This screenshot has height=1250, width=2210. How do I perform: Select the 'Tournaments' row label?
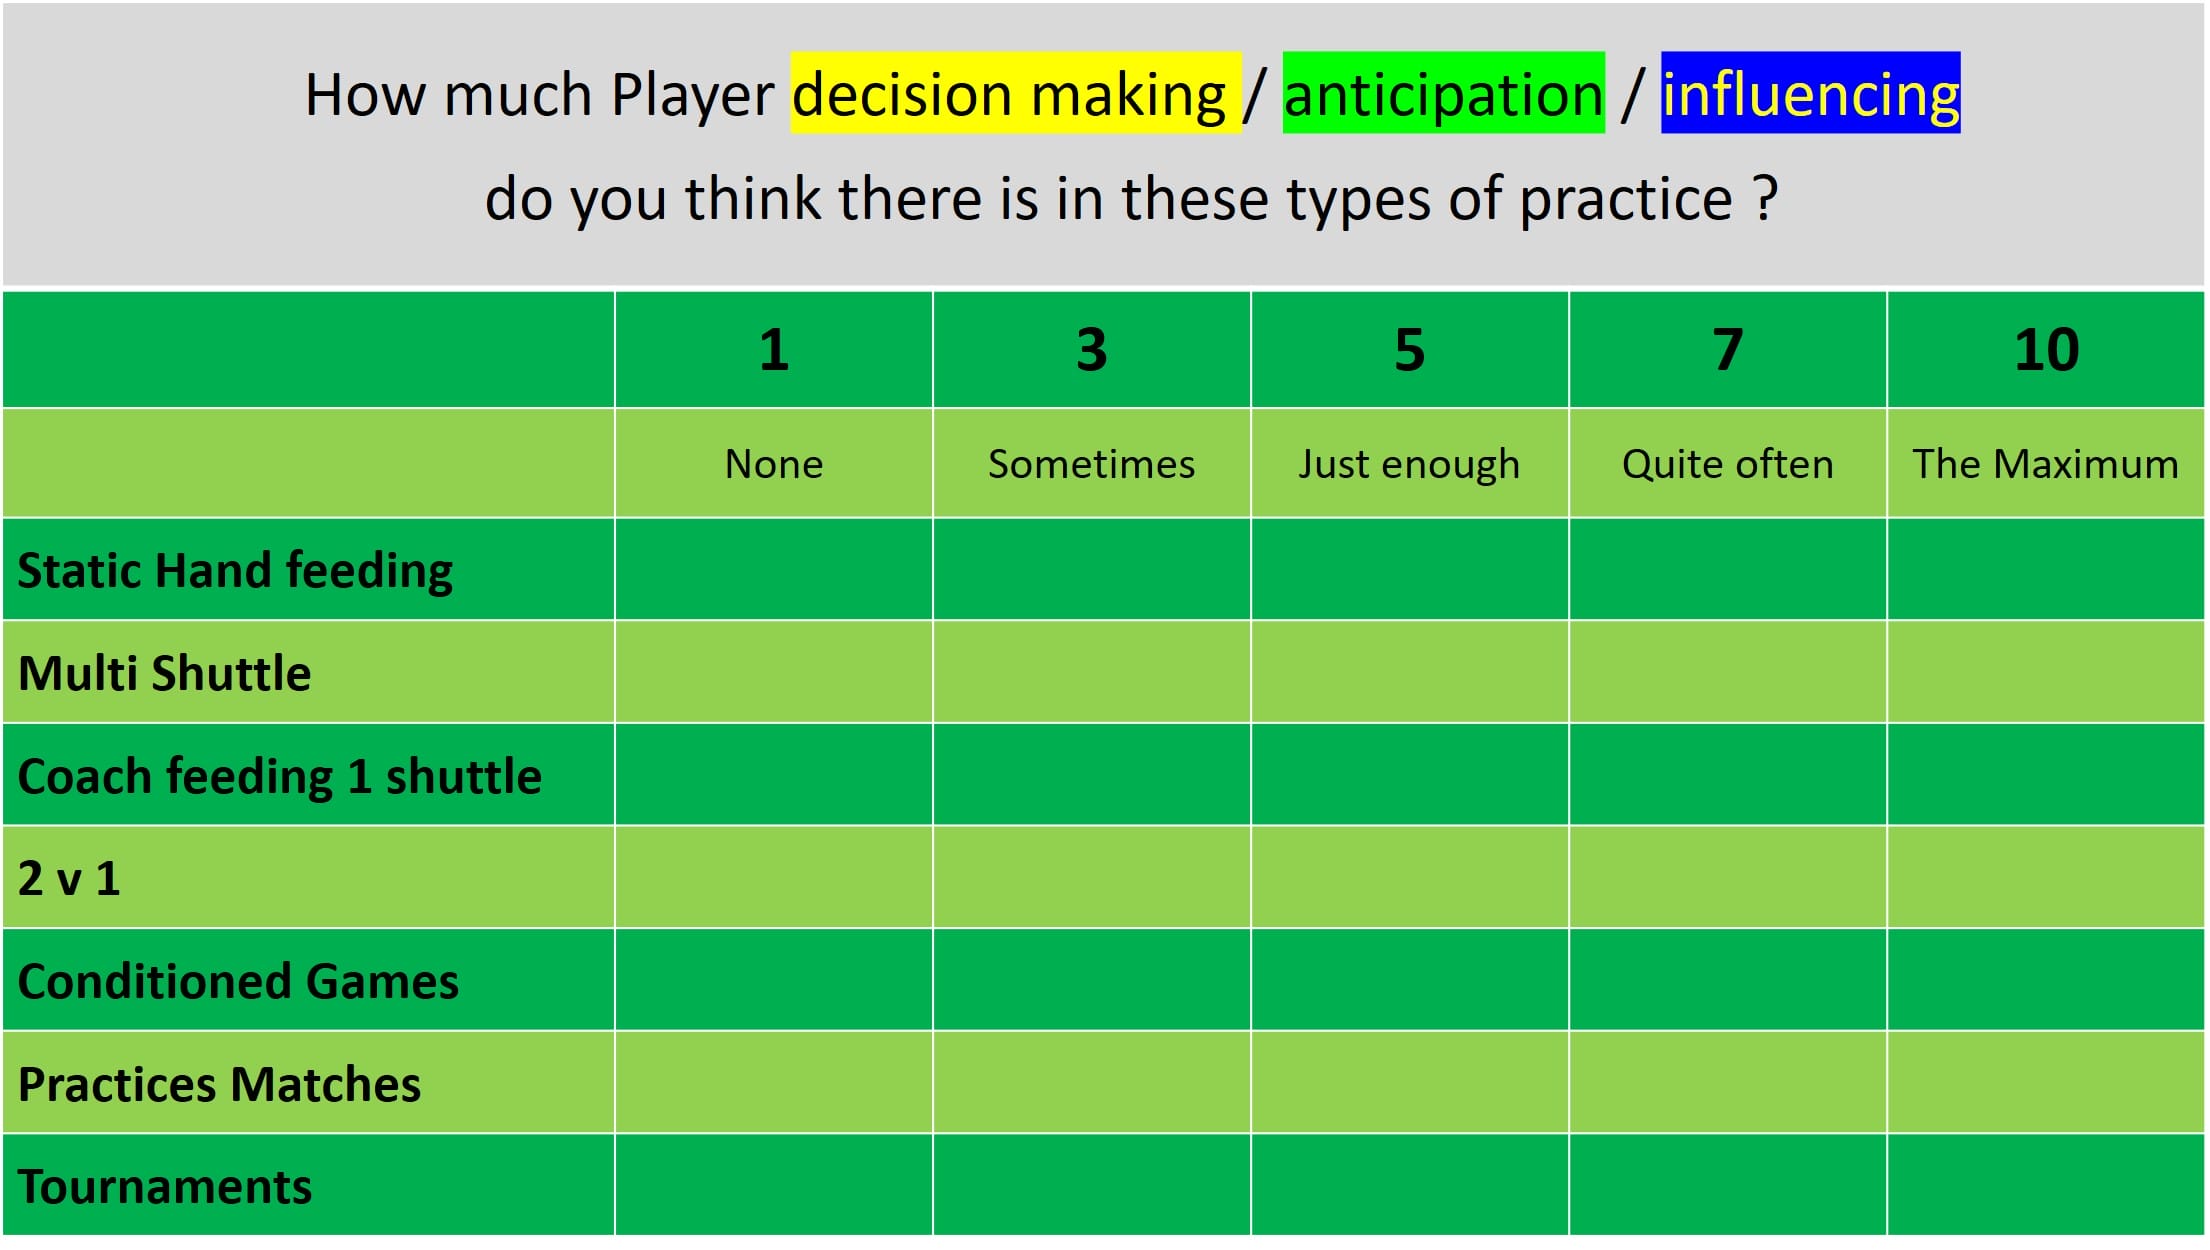165,1187
